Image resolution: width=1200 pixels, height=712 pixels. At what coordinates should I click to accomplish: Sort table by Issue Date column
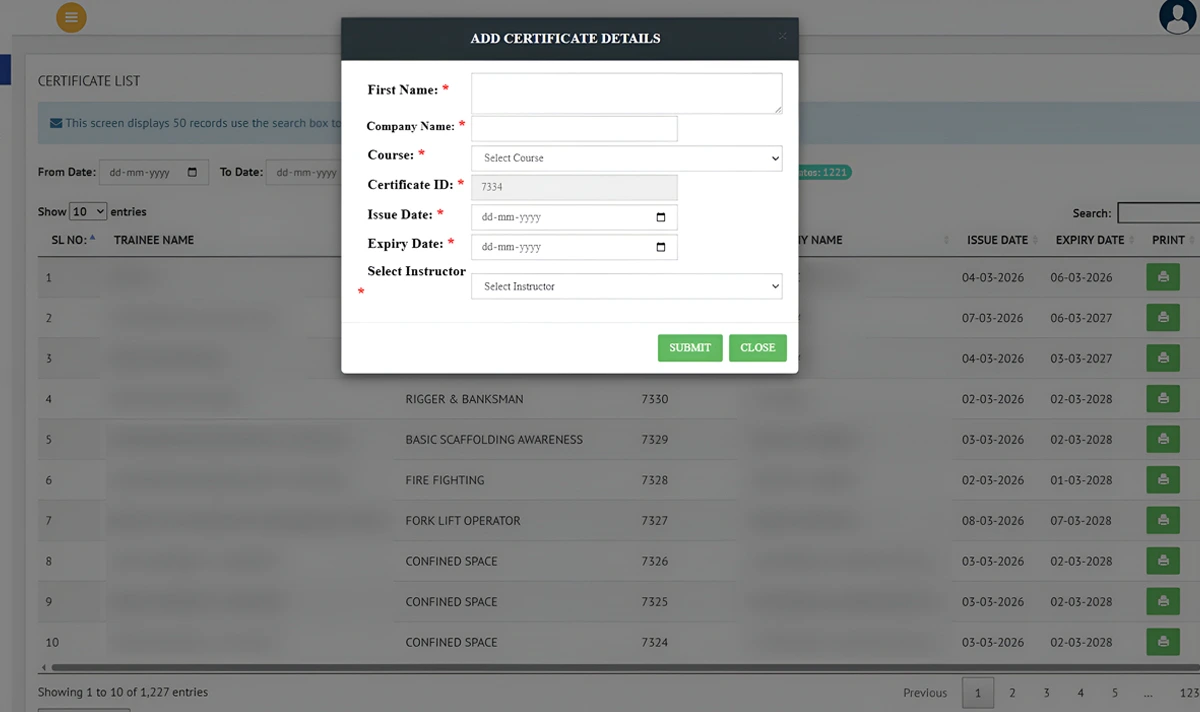997,240
